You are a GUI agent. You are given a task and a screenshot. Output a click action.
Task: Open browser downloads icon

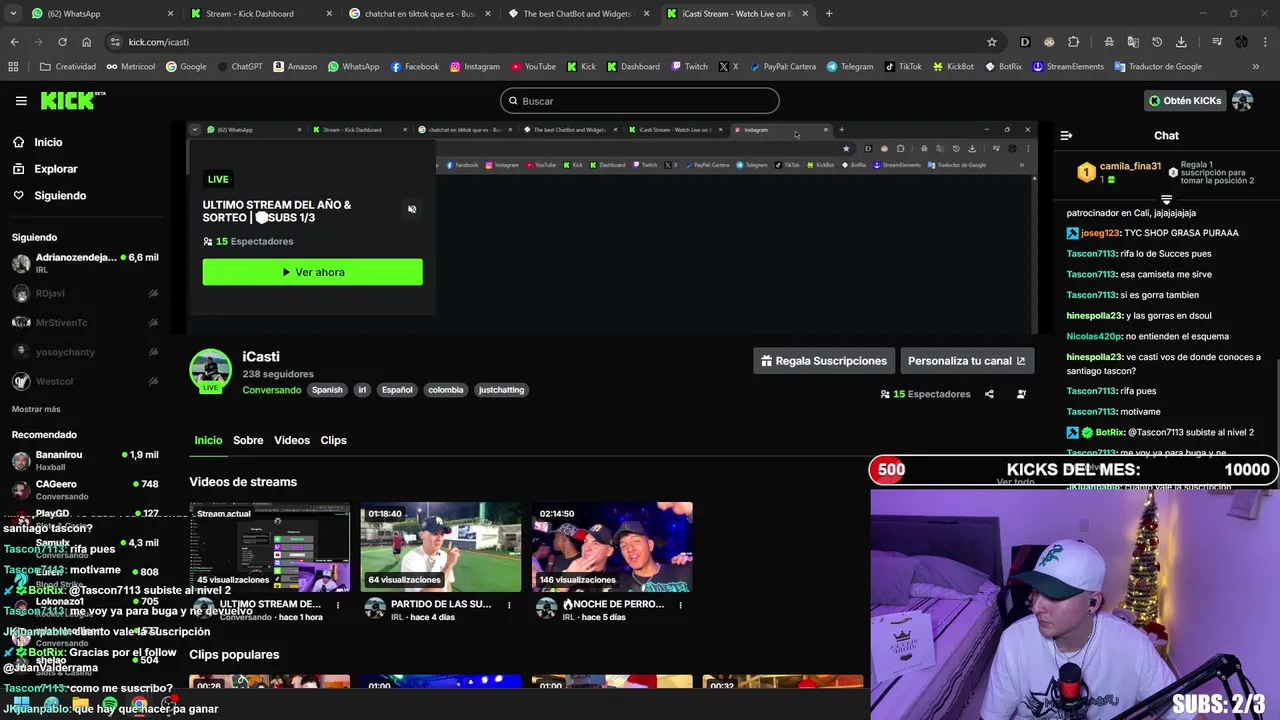1181,42
